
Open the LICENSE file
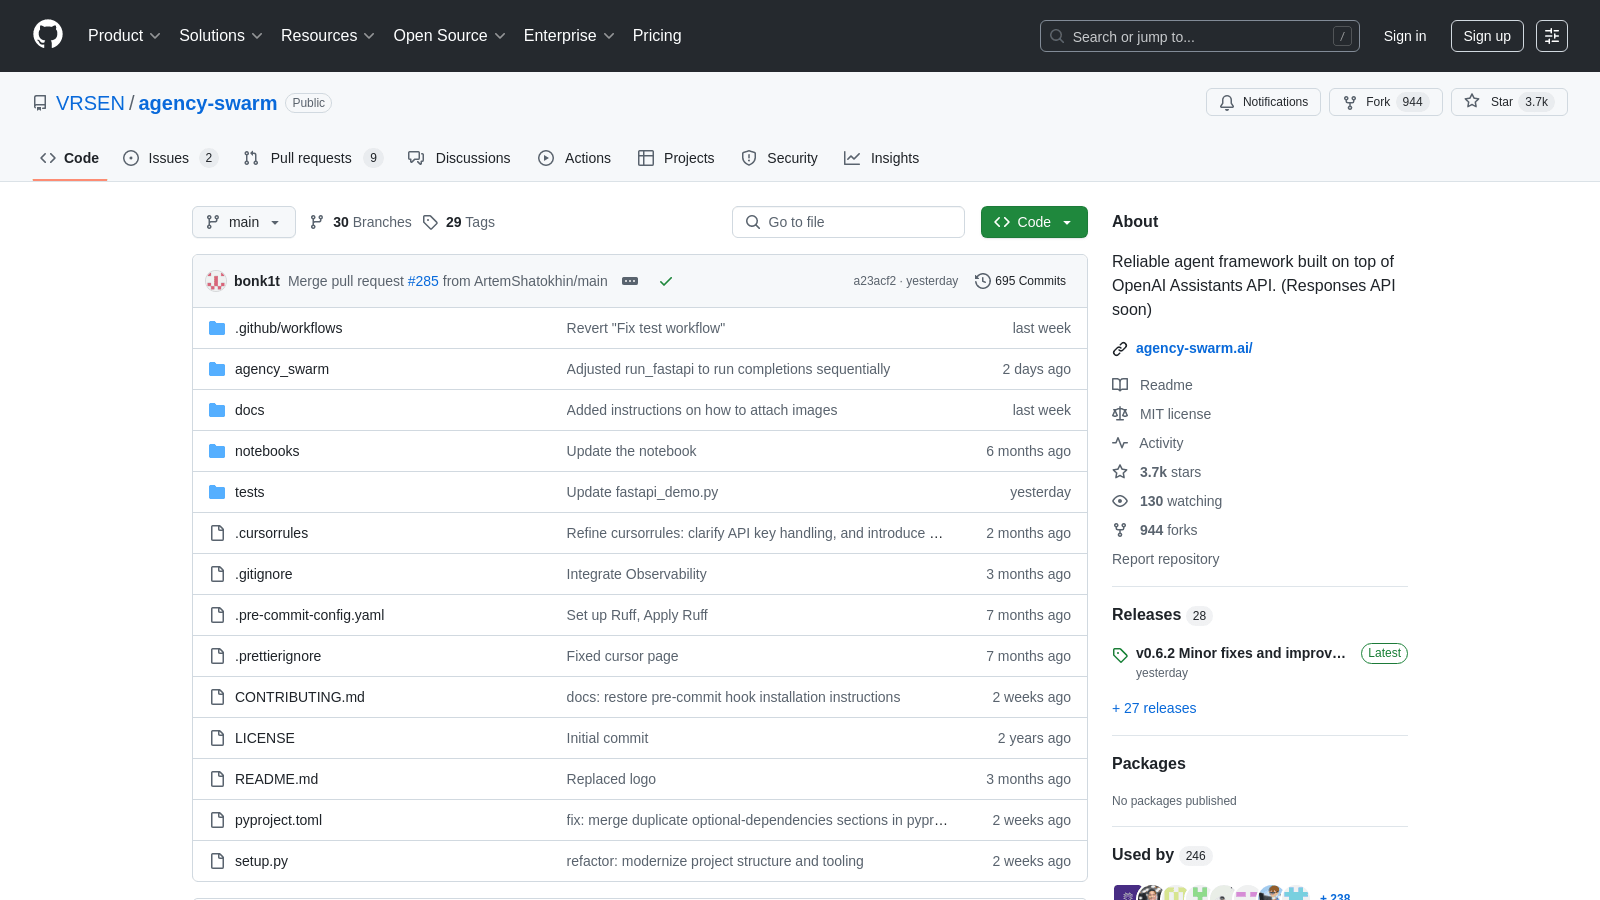point(265,738)
